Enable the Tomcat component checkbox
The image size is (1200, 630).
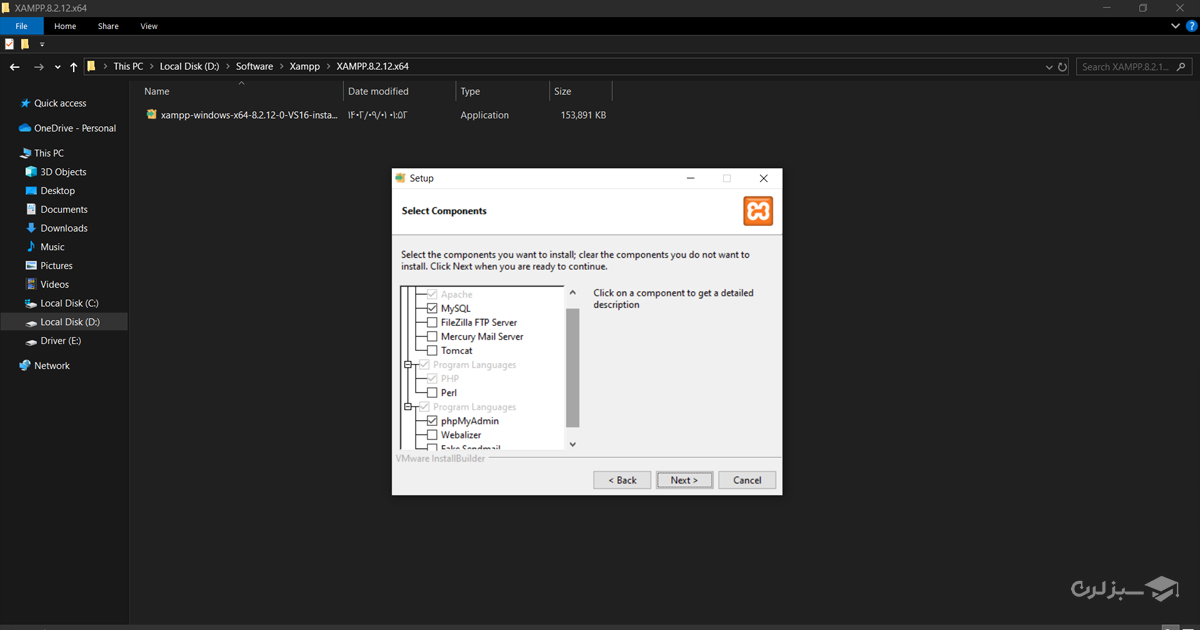point(432,351)
